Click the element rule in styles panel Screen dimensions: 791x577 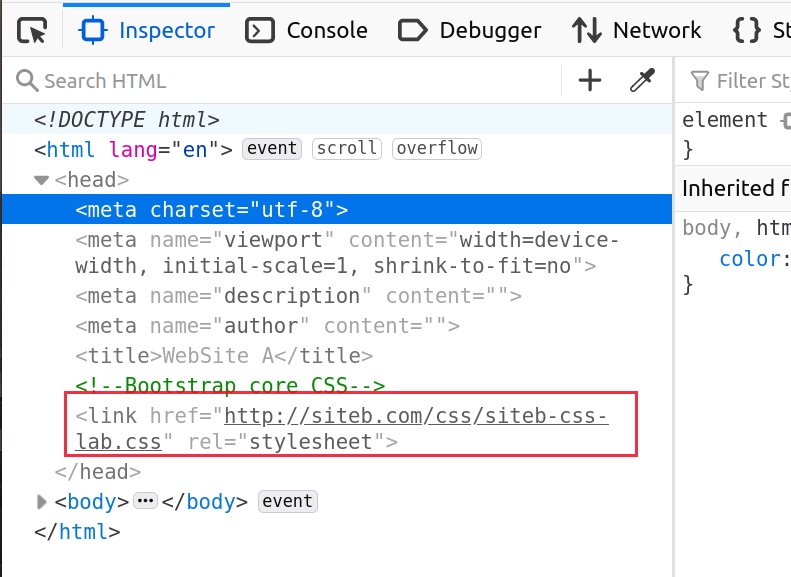coord(725,120)
